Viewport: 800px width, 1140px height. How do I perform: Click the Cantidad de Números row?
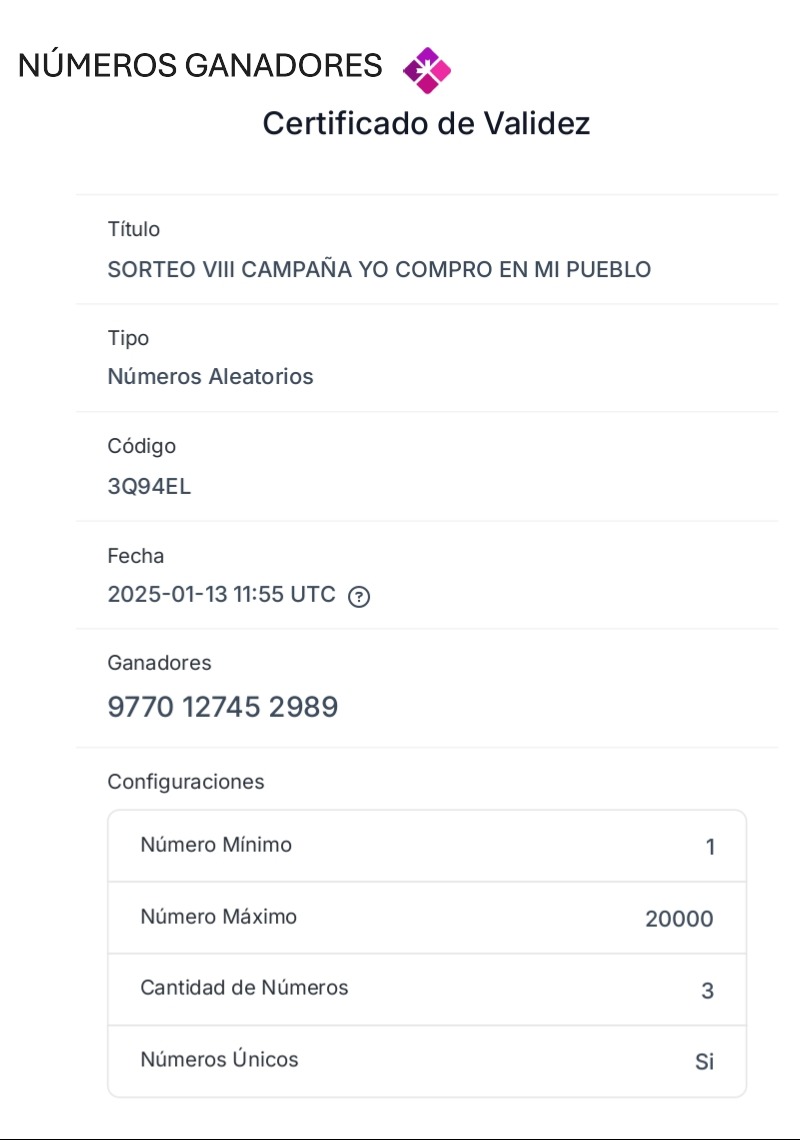click(x=427, y=990)
